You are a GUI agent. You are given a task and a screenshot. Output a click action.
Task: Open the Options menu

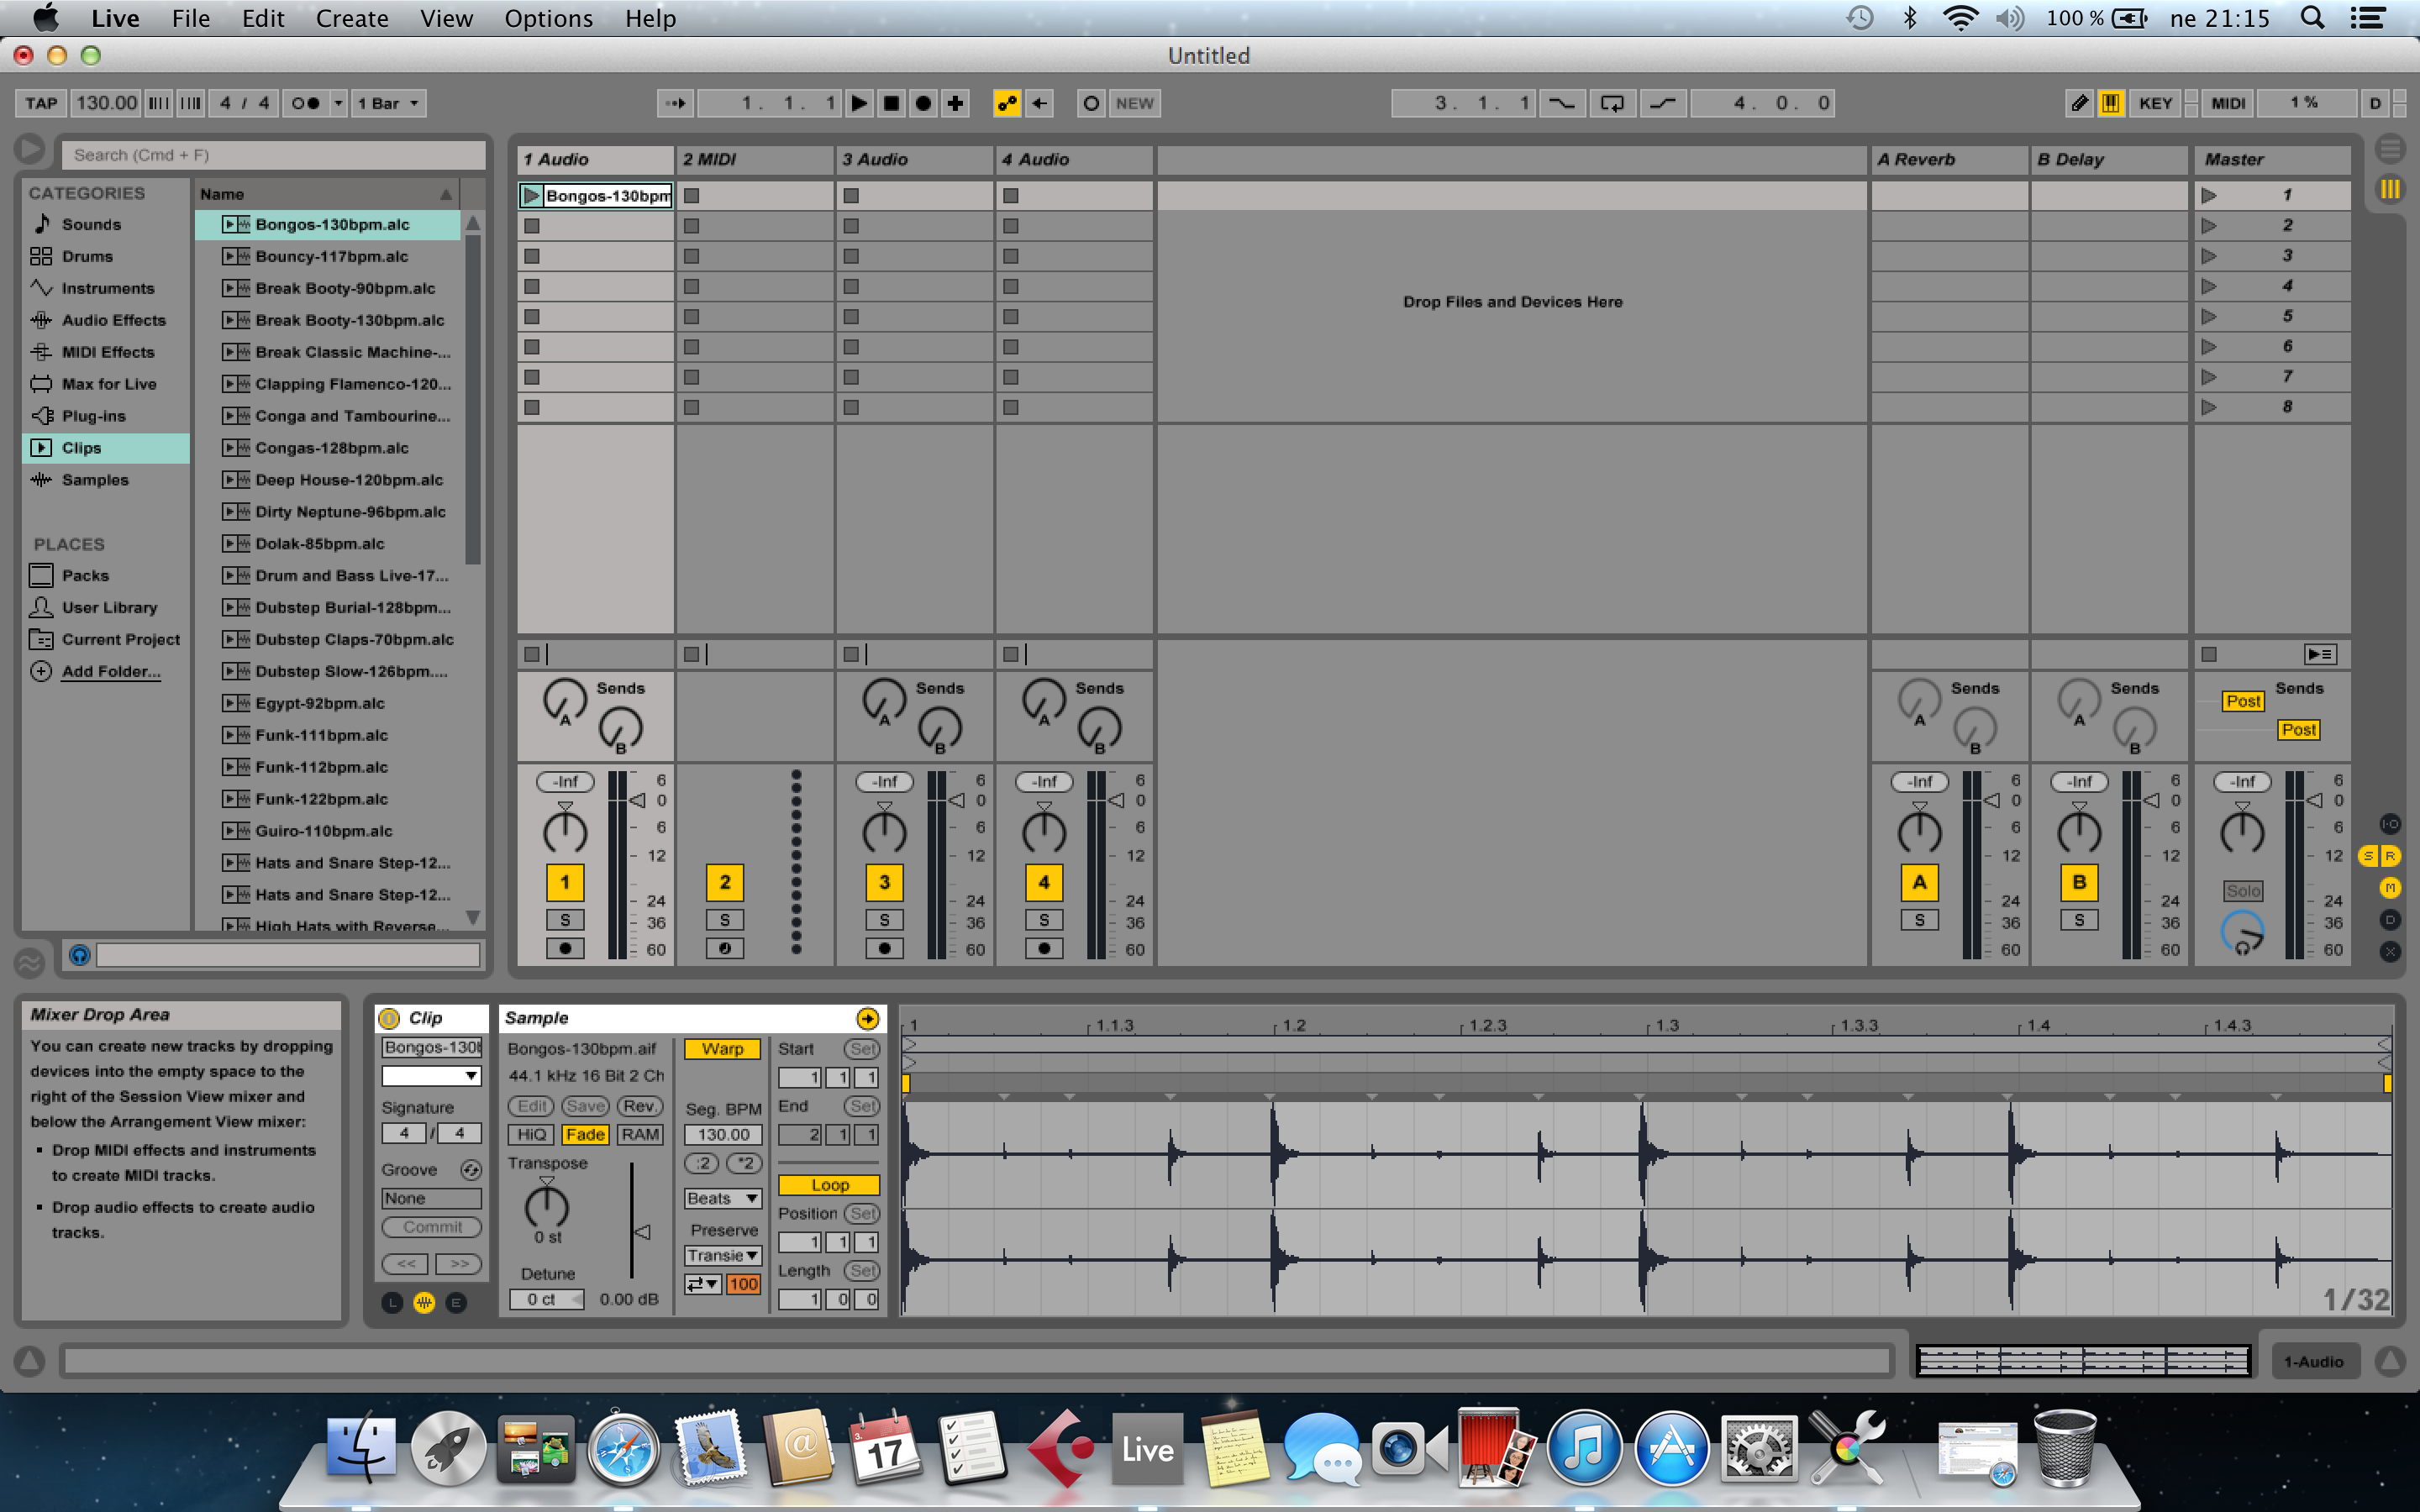pos(548,18)
